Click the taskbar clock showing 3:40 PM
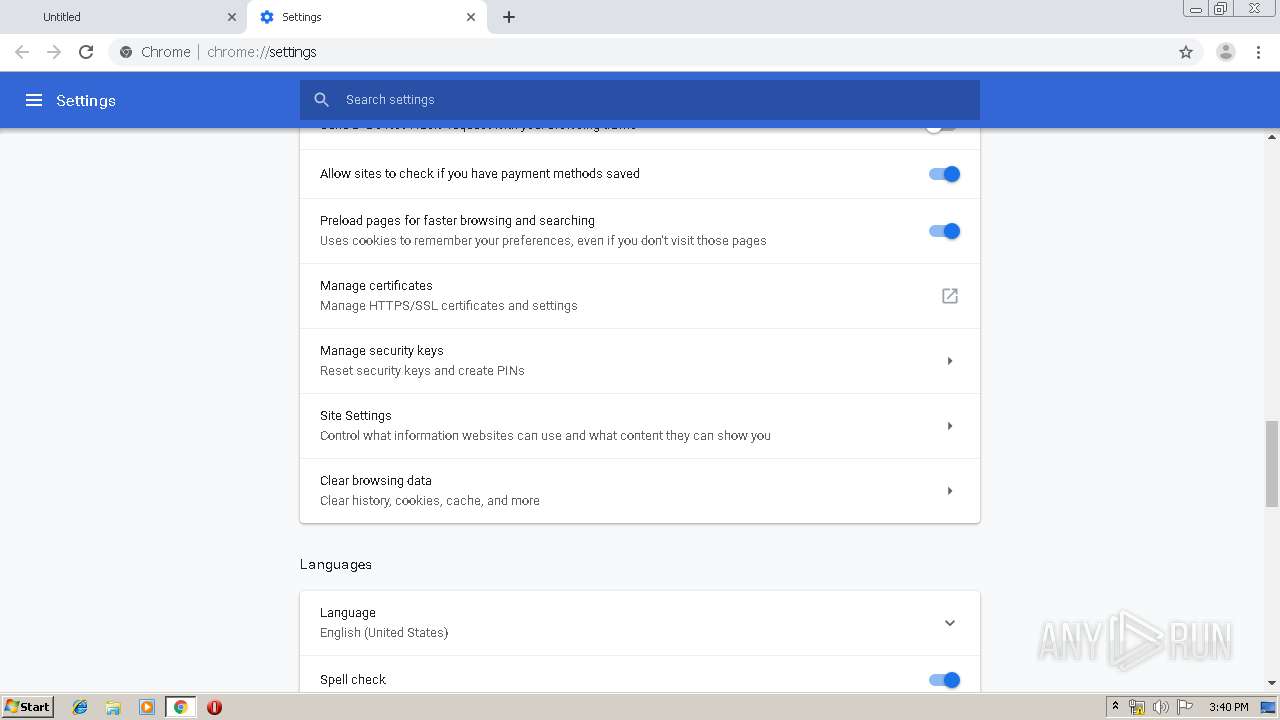 click(1228, 707)
